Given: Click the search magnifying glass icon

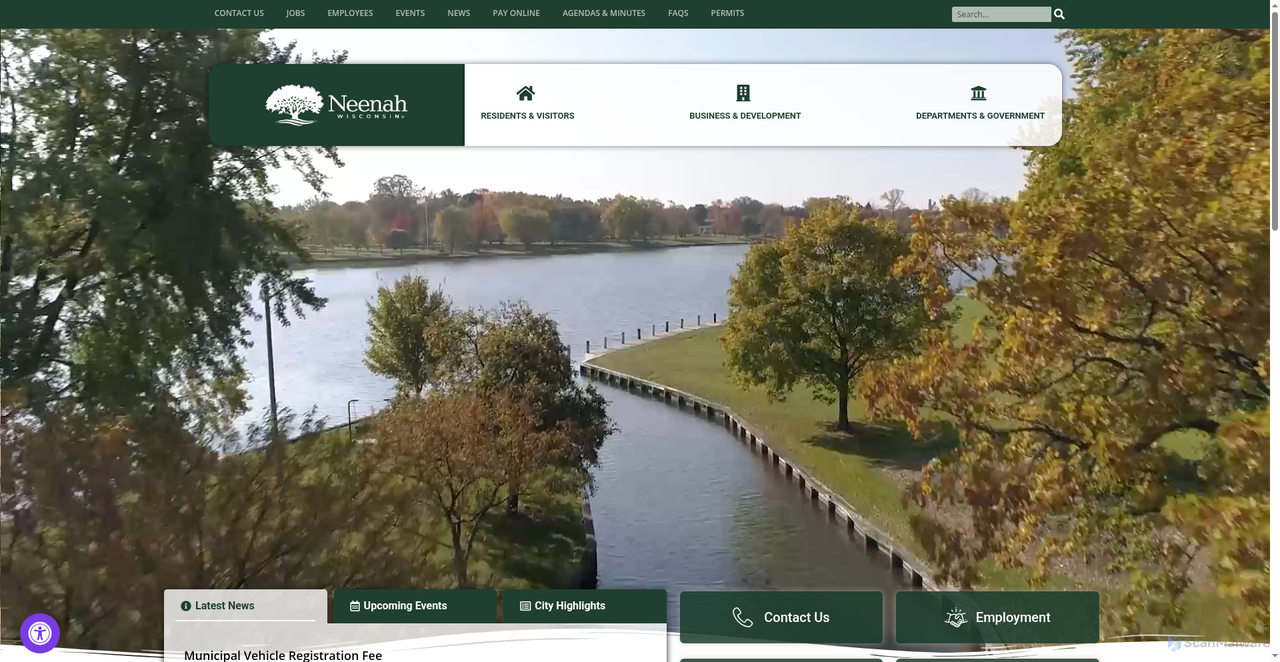Looking at the screenshot, I should tap(1059, 14).
